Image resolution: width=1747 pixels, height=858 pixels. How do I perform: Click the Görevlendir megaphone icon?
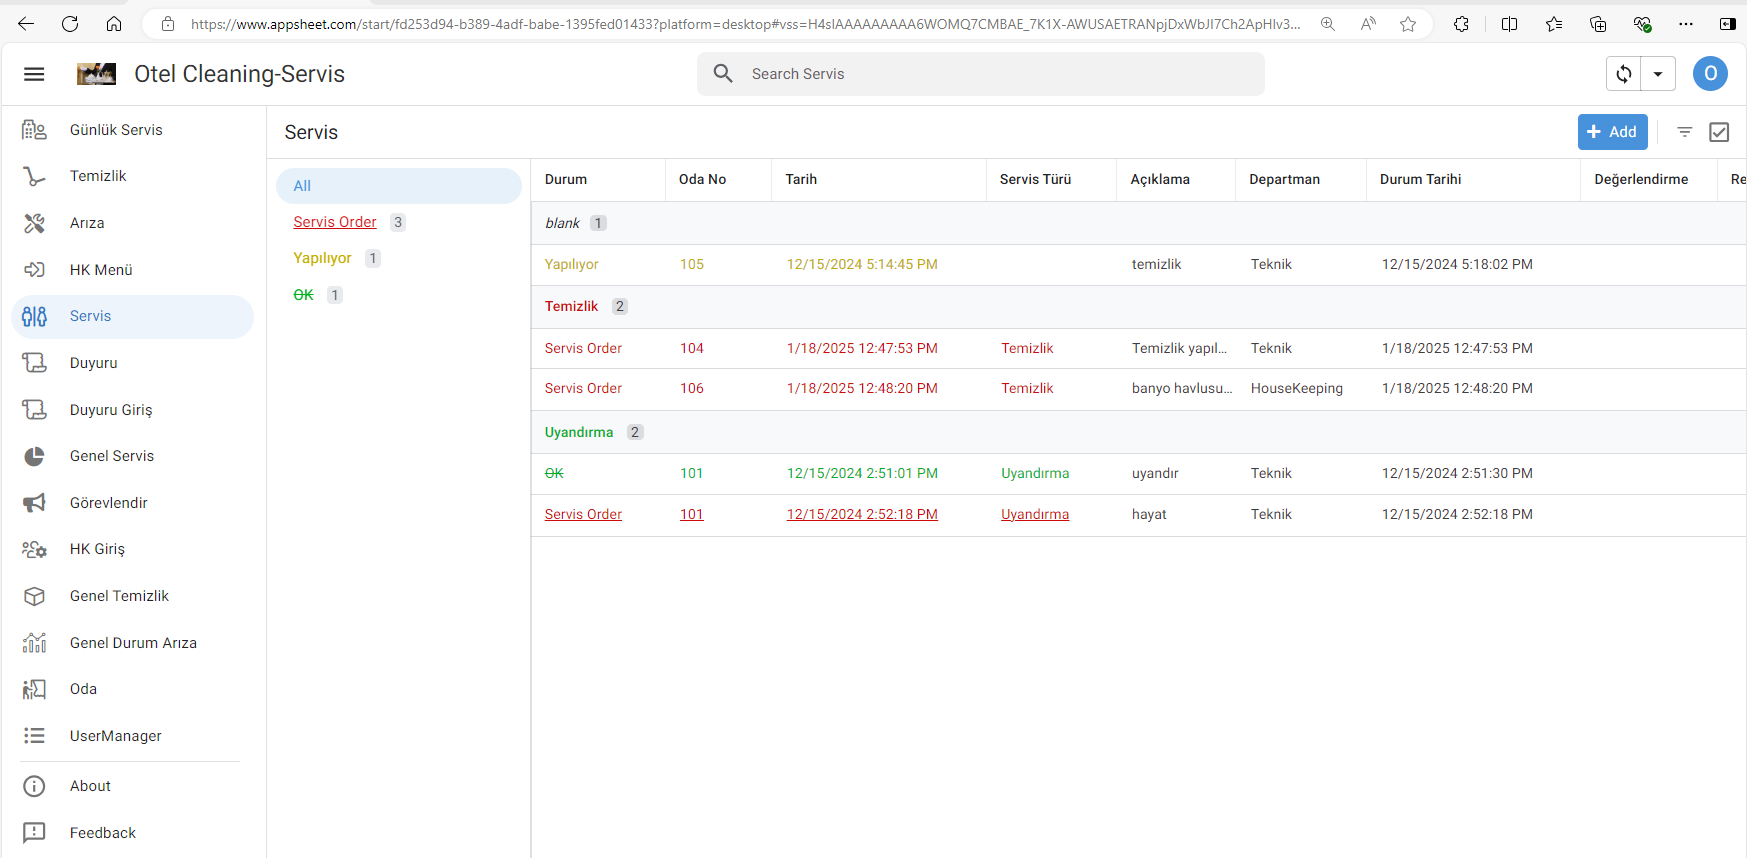click(x=34, y=503)
